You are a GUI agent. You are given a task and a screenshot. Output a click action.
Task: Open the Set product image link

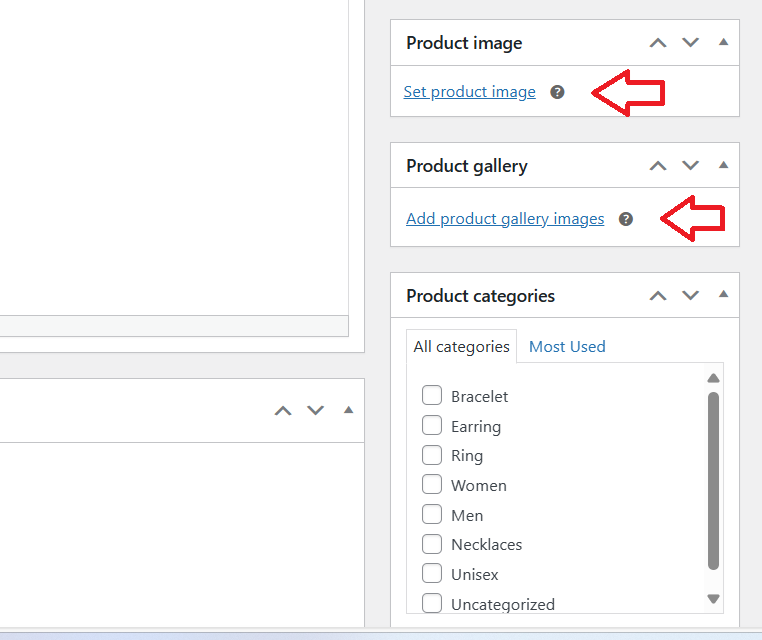click(469, 92)
